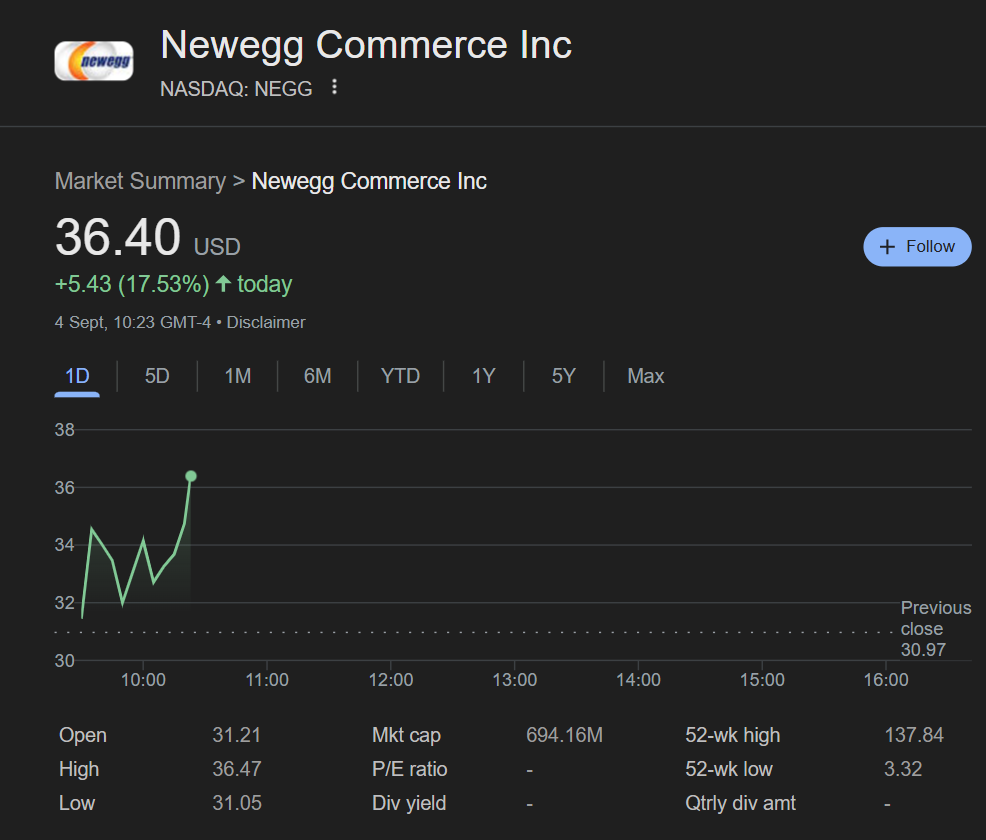The width and height of the screenshot is (986, 840).
Task: Click the 12:00 time axis label
Action: coord(391,680)
